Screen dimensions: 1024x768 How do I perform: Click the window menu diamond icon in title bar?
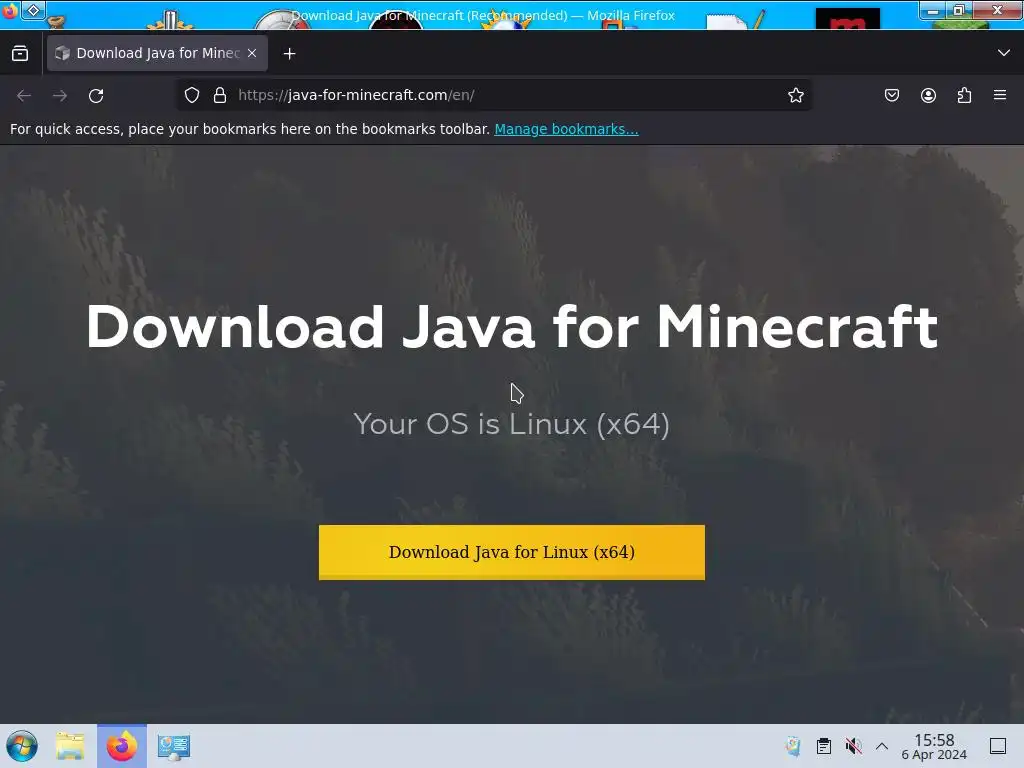coord(33,10)
